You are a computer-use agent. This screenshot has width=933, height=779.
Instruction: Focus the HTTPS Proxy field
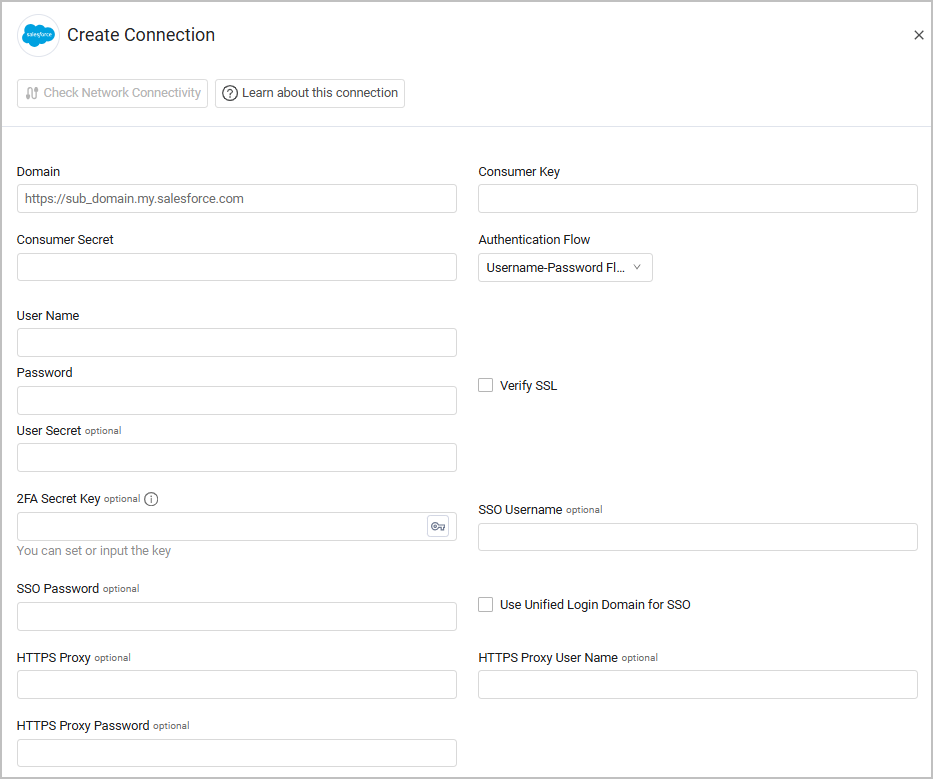click(237, 685)
